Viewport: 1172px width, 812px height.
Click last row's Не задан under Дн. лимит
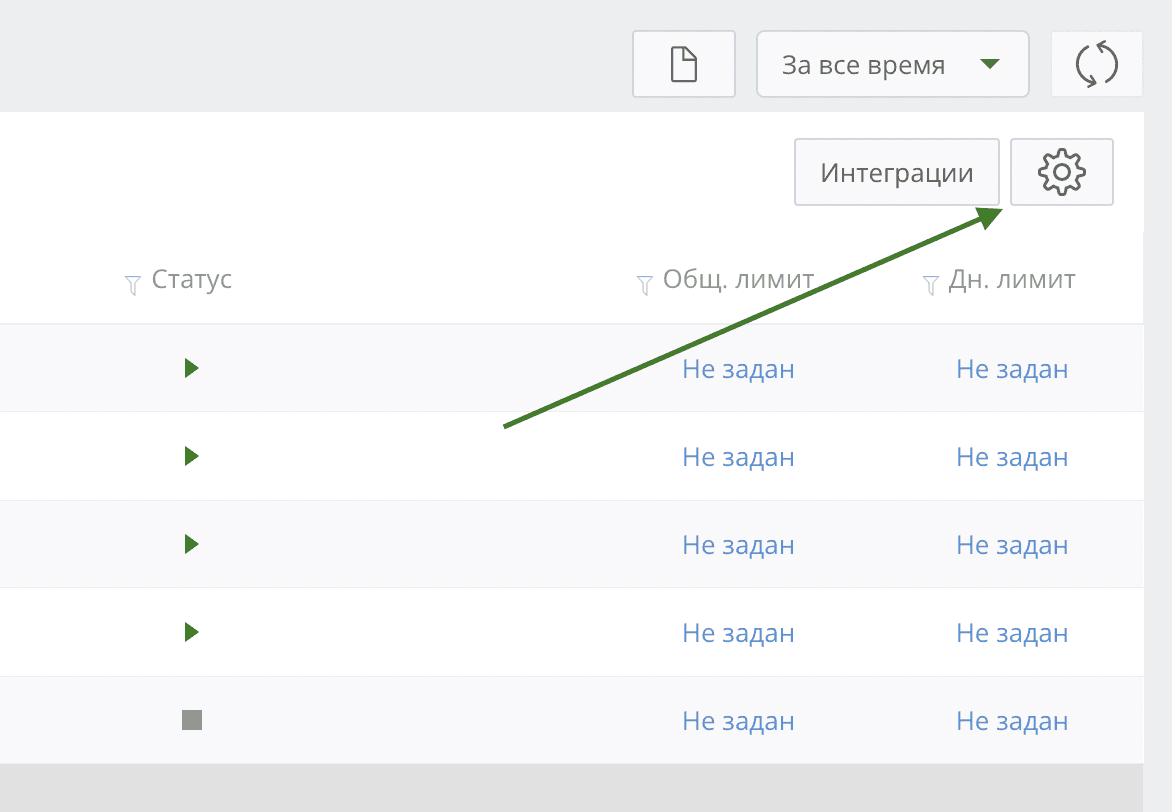[1012, 721]
